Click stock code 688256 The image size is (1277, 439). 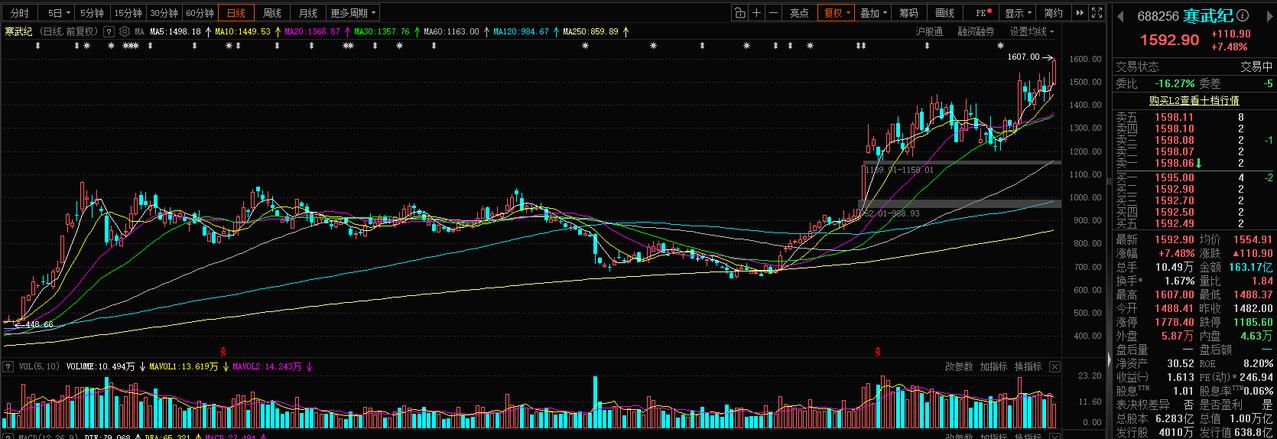pyautogui.click(x=1159, y=17)
